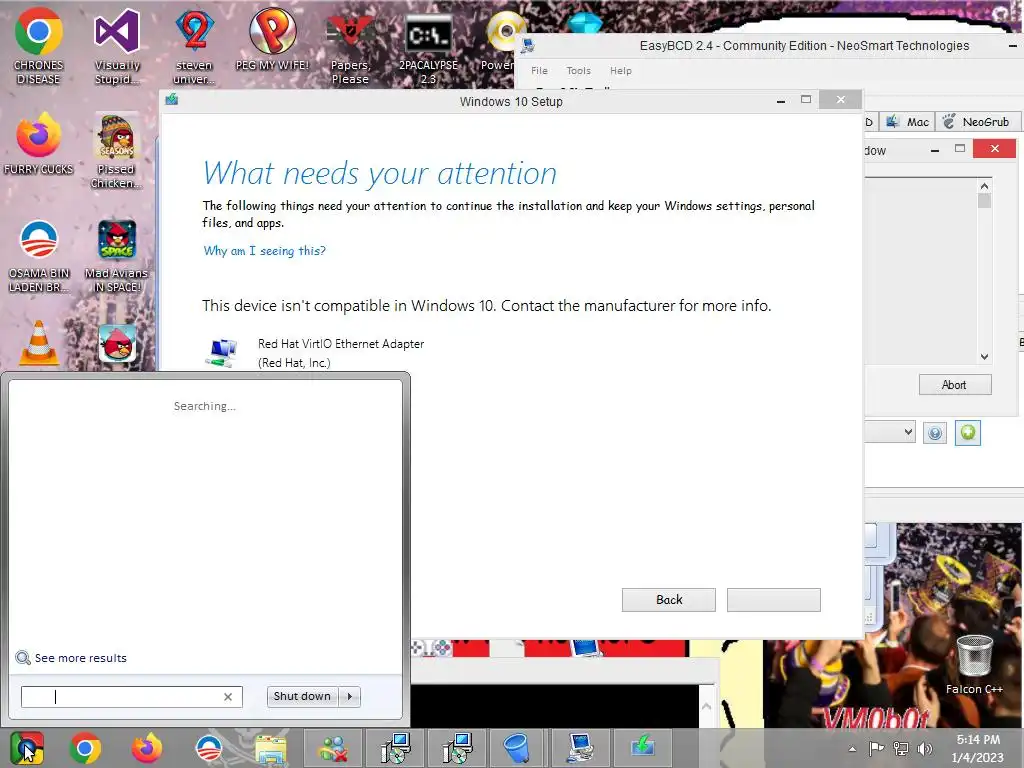Switch to the NeoGrub tab in EasyBCD

(978, 122)
